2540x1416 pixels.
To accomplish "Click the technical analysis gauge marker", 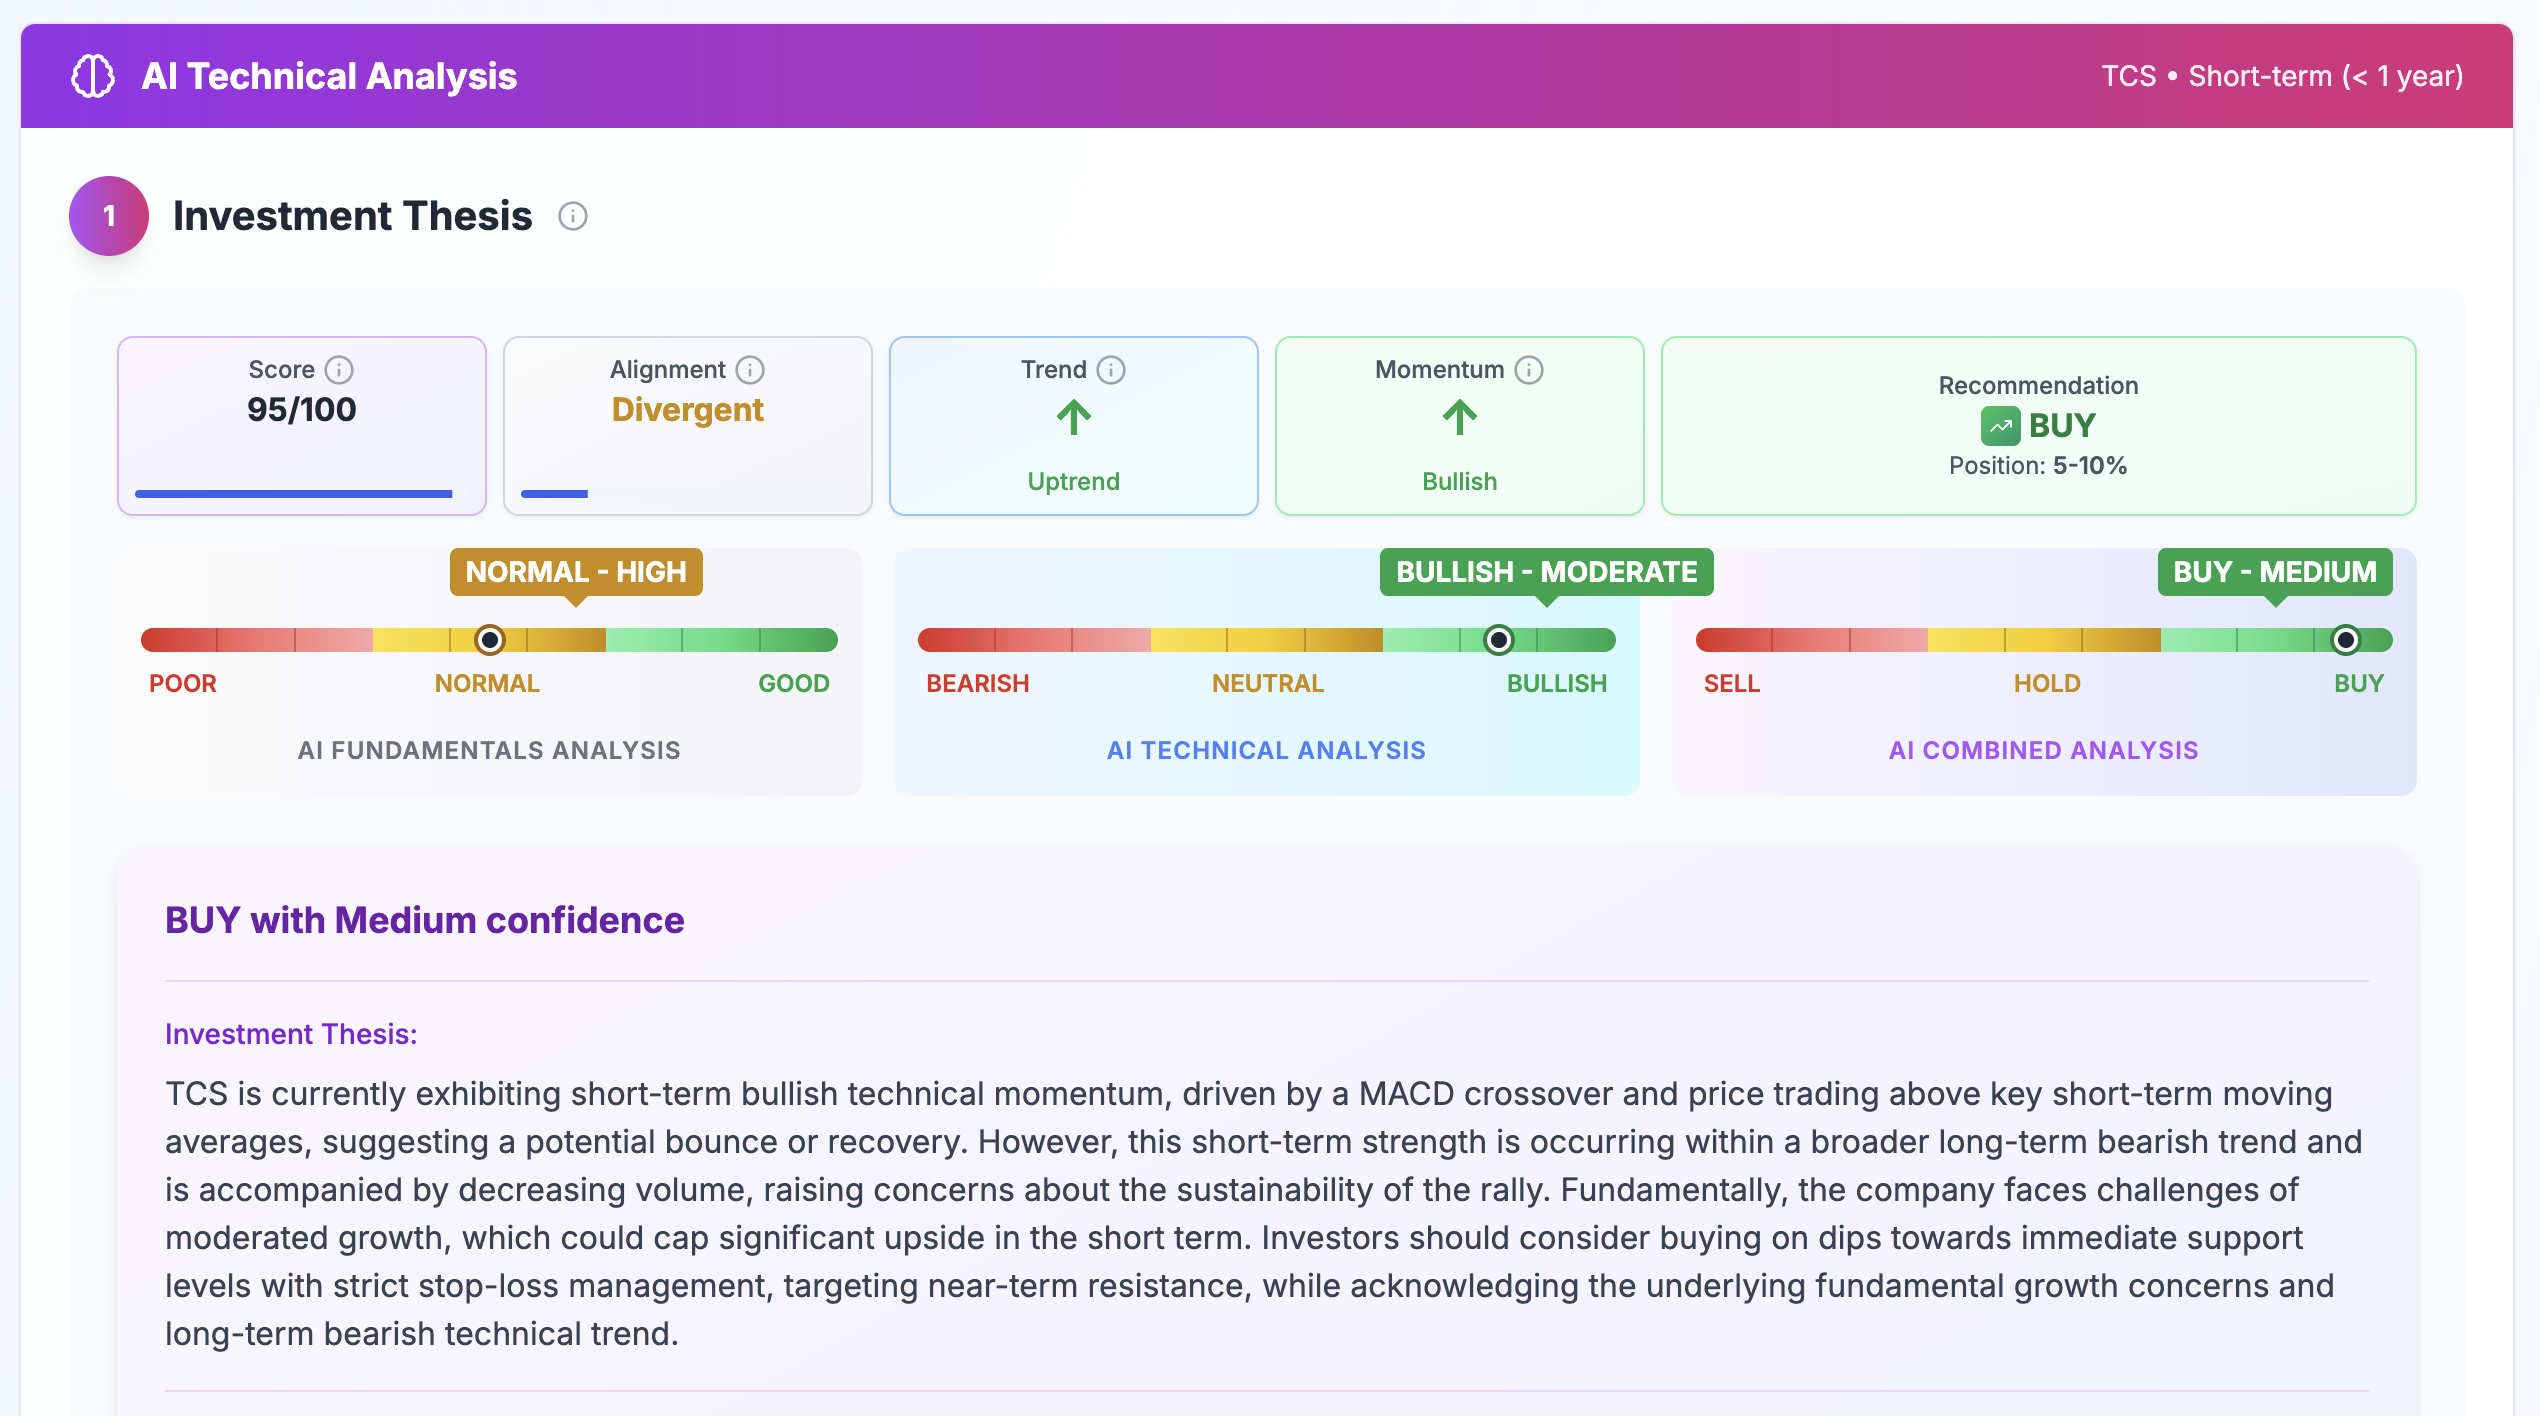I will pos(1498,640).
